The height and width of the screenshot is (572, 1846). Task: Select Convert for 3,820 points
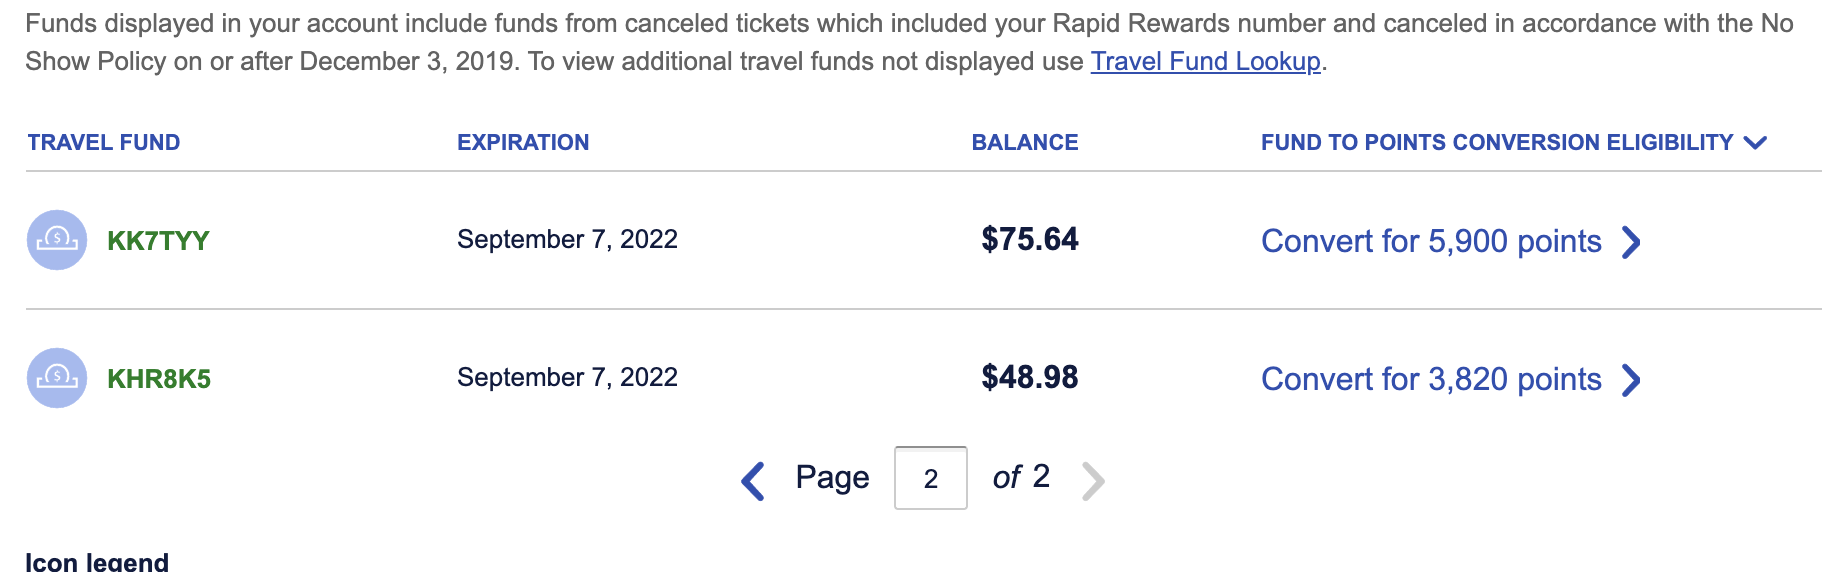point(1431,379)
